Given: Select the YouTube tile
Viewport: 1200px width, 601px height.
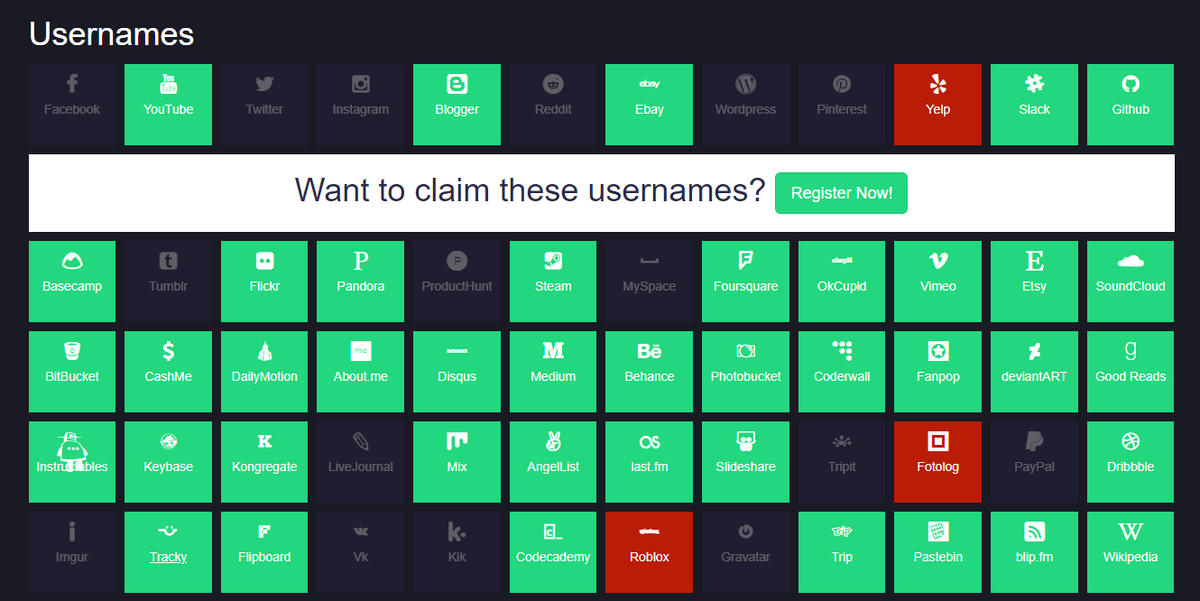Looking at the screenshot, I should point(168,105).
